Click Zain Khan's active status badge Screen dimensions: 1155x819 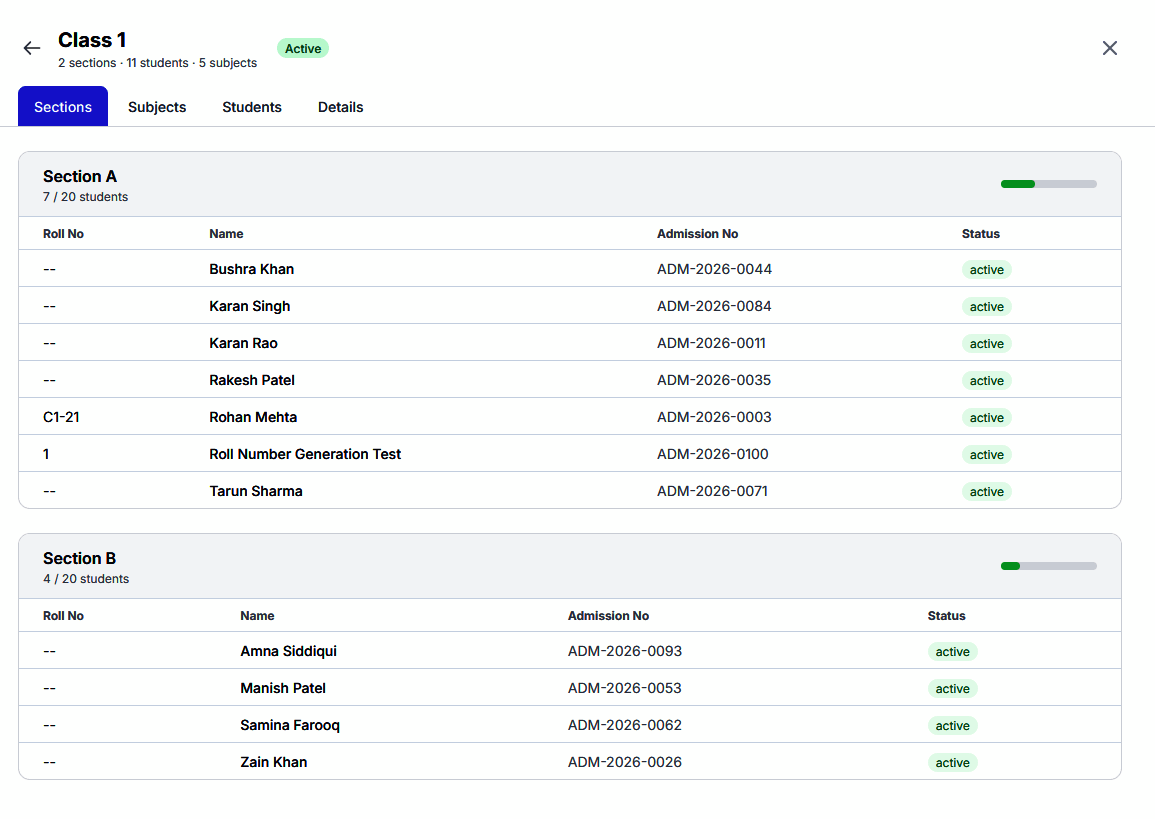coord(952,762)
